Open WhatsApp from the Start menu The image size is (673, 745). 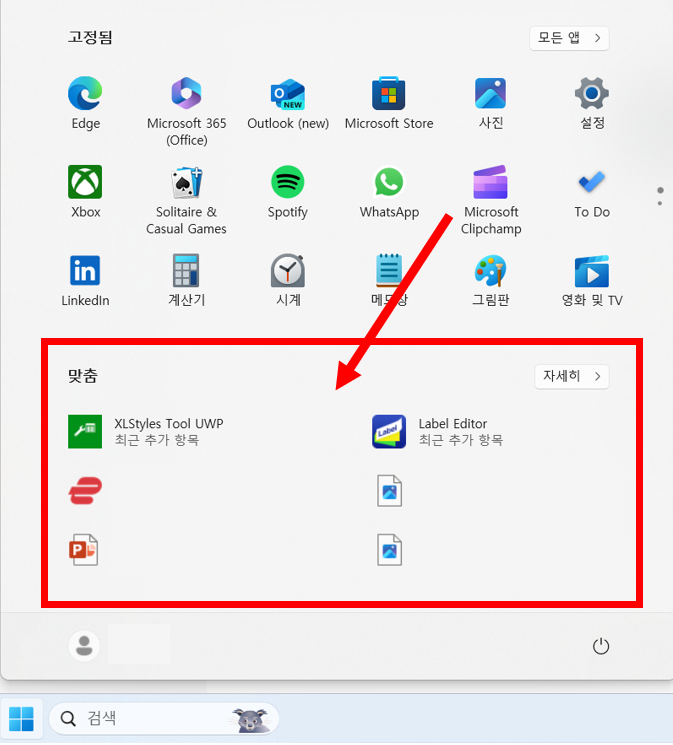pos(389,191)
